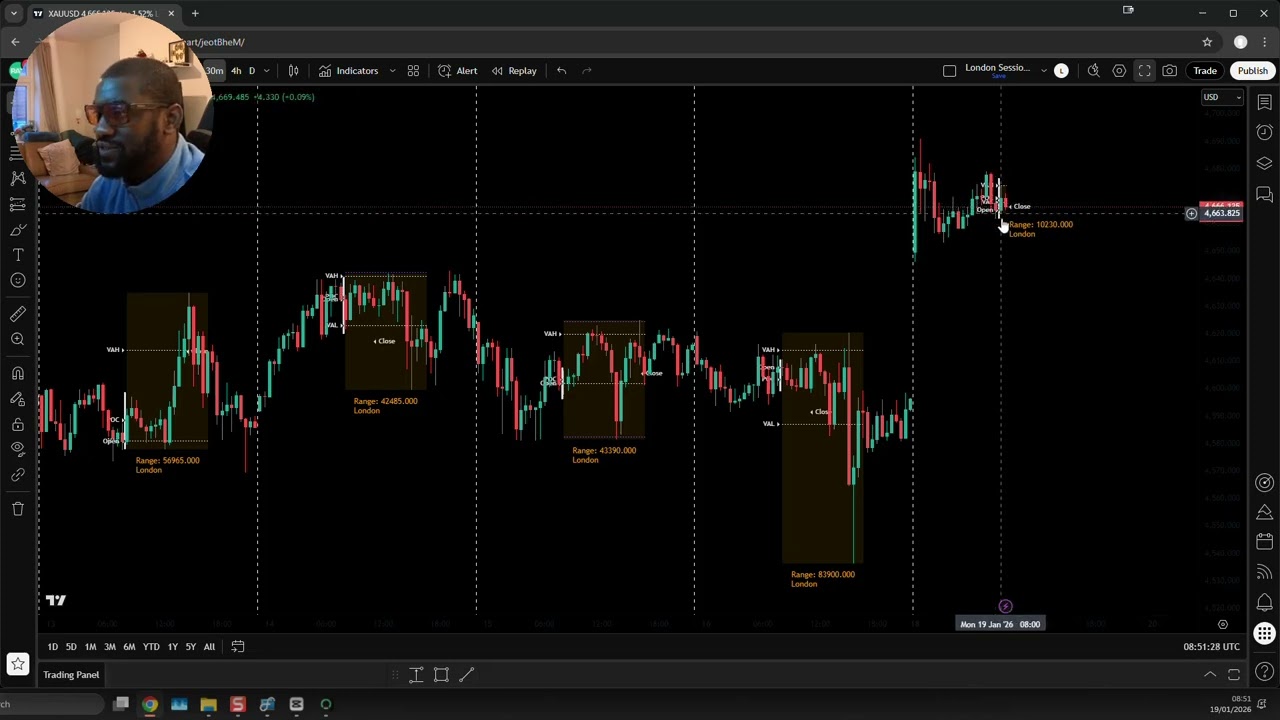Undo the last chart action
1280x720 pixels.
561,71
